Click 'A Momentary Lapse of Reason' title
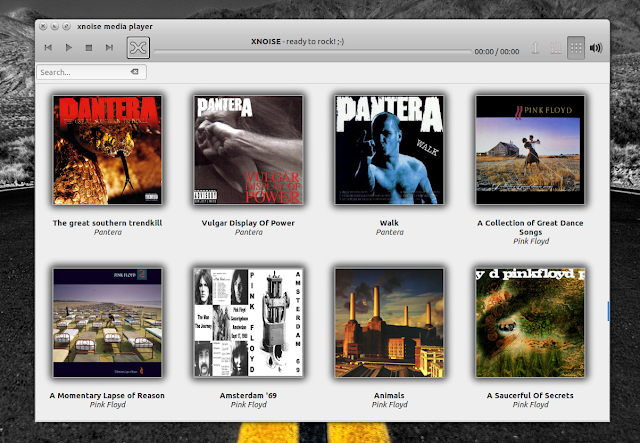Viewport: 640px width, 443px height. (x=107, y=395)
